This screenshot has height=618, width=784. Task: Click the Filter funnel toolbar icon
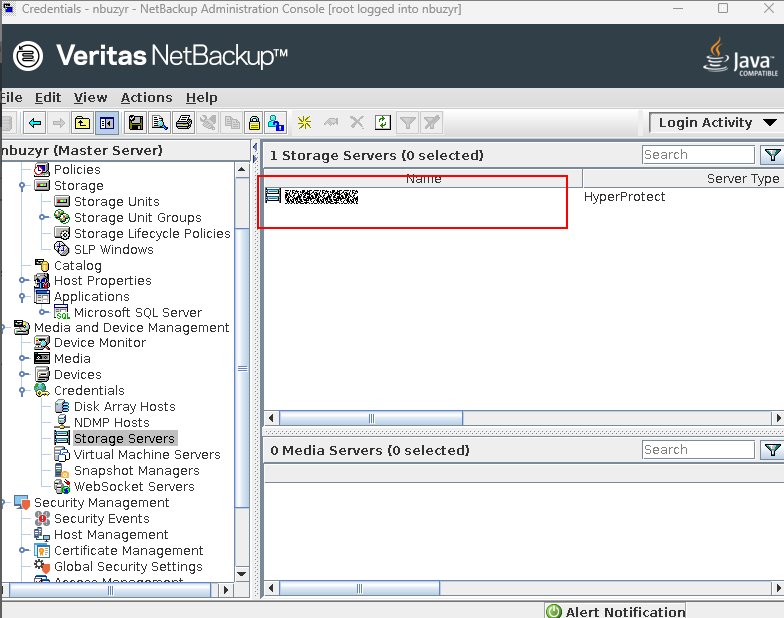(x=408, y=122)
